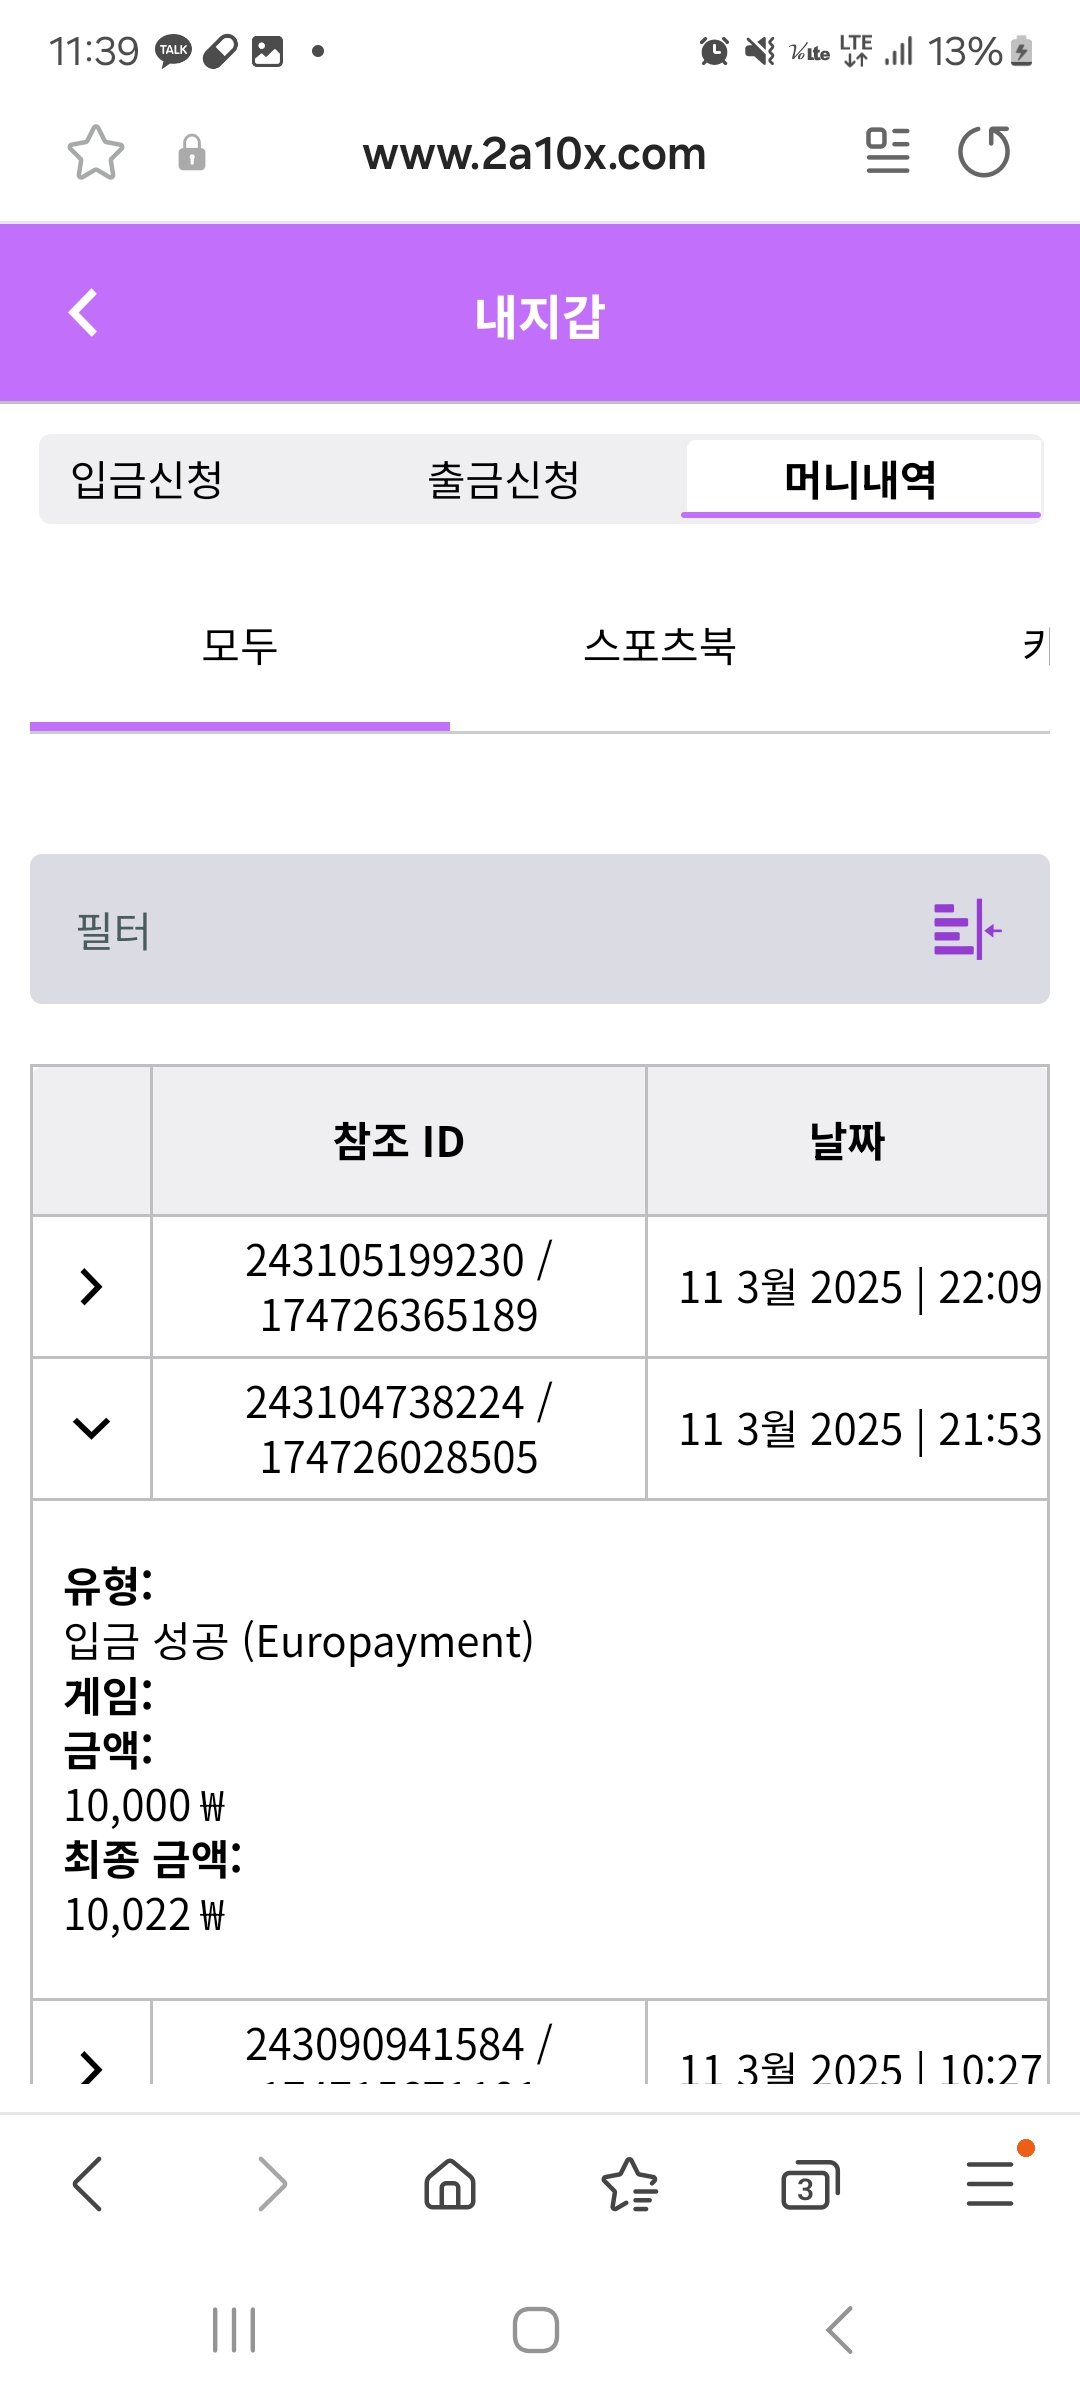Expand transaction 243090941584 row
Viewport: 1080px width, 2400px height.
click(91, 2064)
